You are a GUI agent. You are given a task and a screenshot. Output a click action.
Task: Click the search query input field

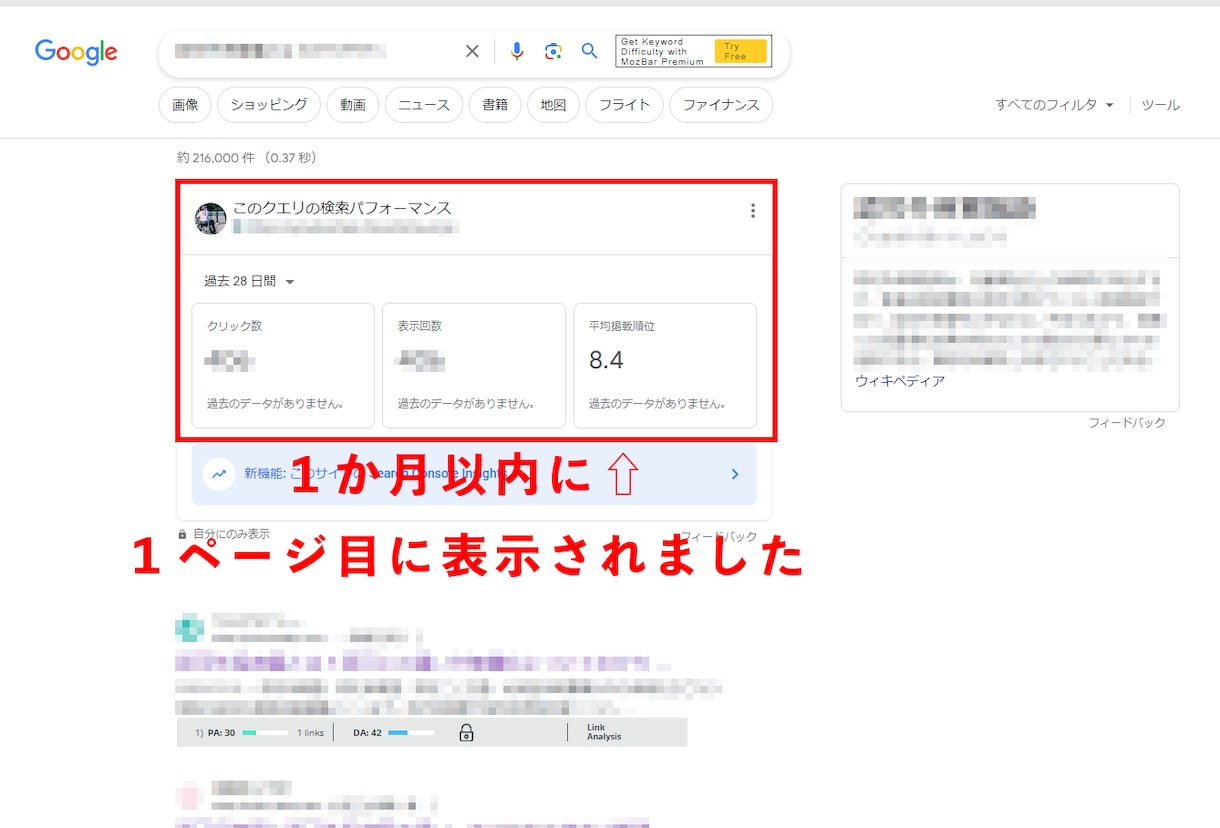click(x=310, y=51)
